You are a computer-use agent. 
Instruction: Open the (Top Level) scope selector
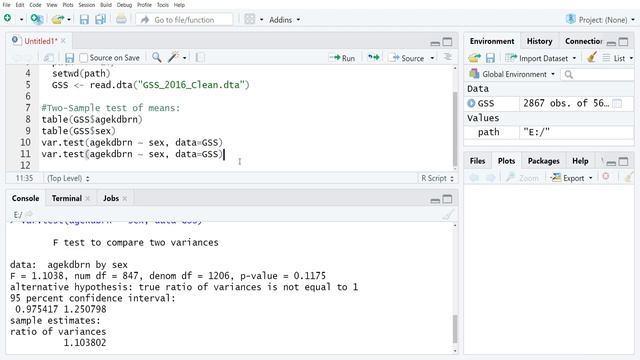pyautogui.click(x=68, y=178)
